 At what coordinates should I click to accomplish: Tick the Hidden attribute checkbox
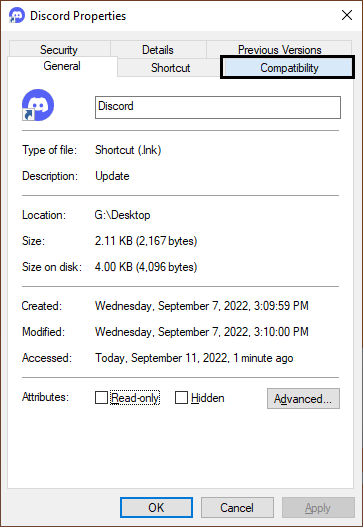[181, 398]
